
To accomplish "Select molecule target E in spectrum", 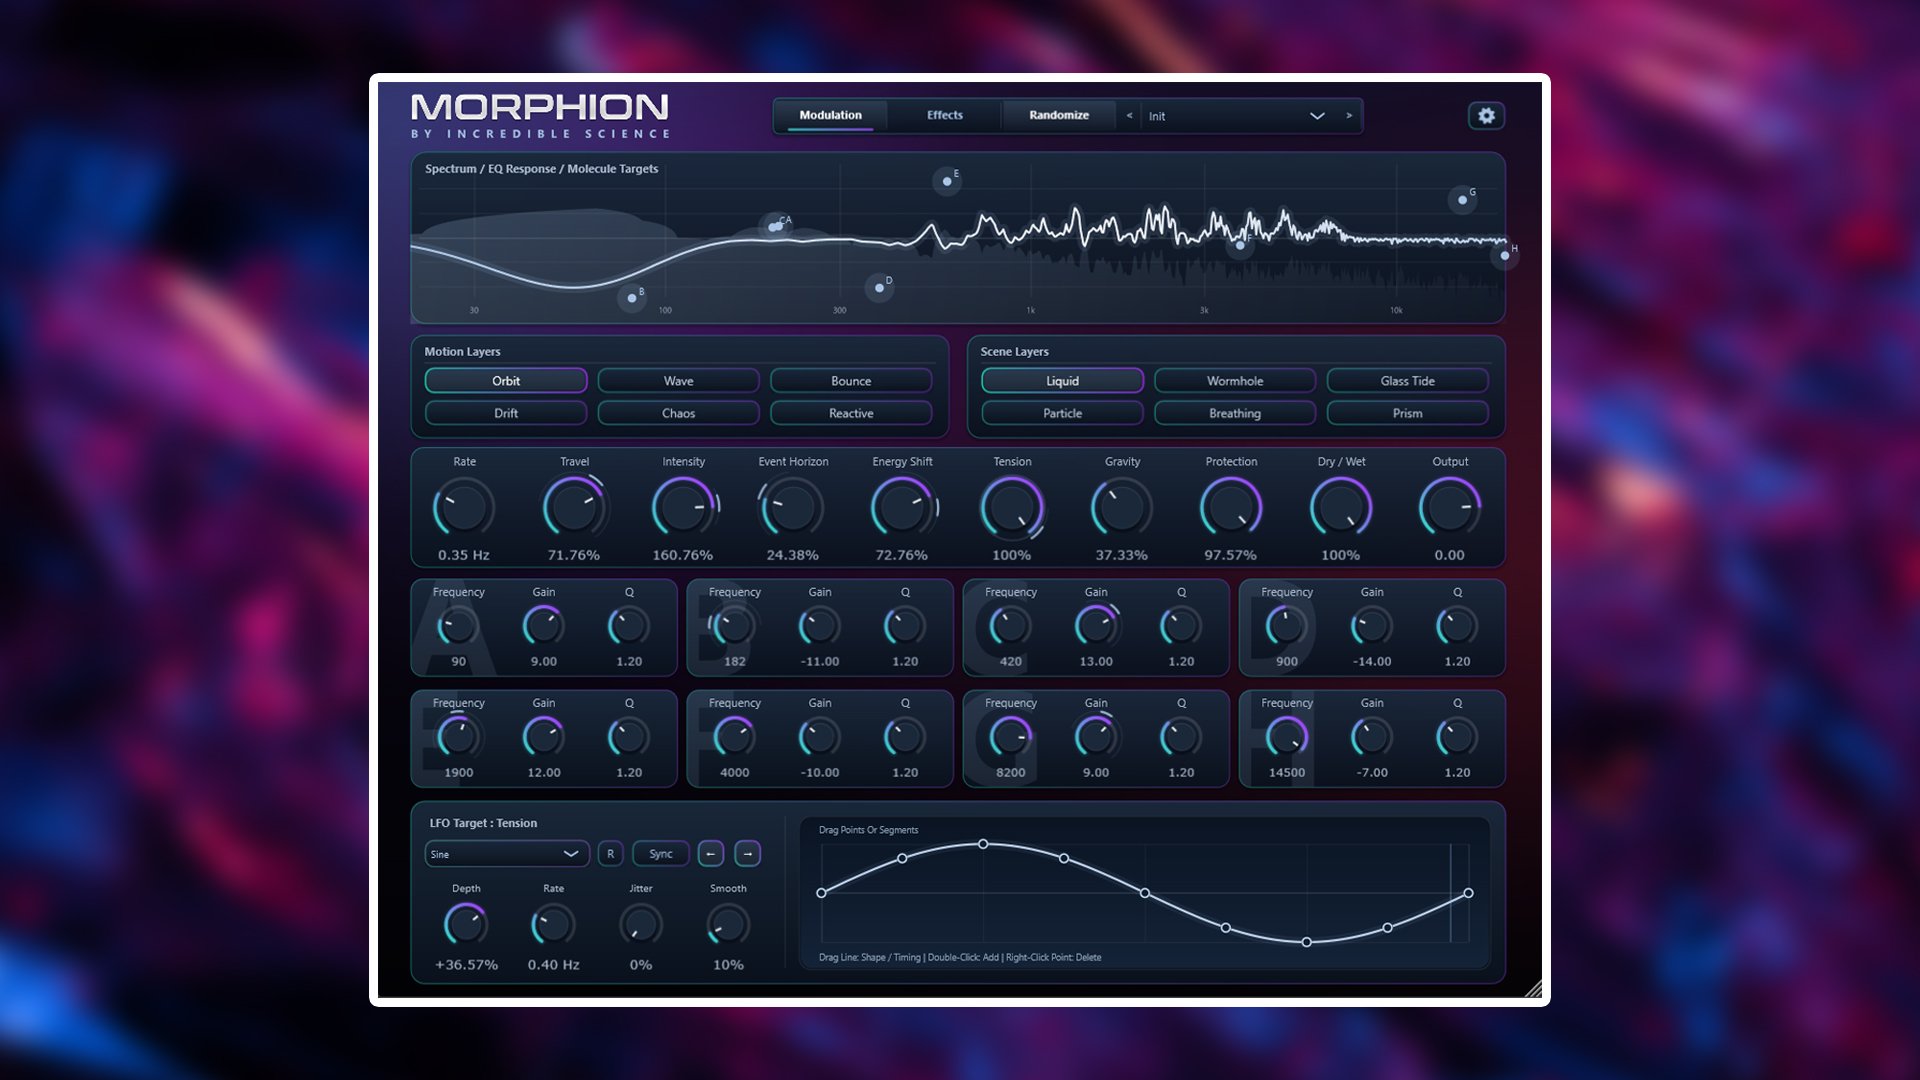I will 947,181.
